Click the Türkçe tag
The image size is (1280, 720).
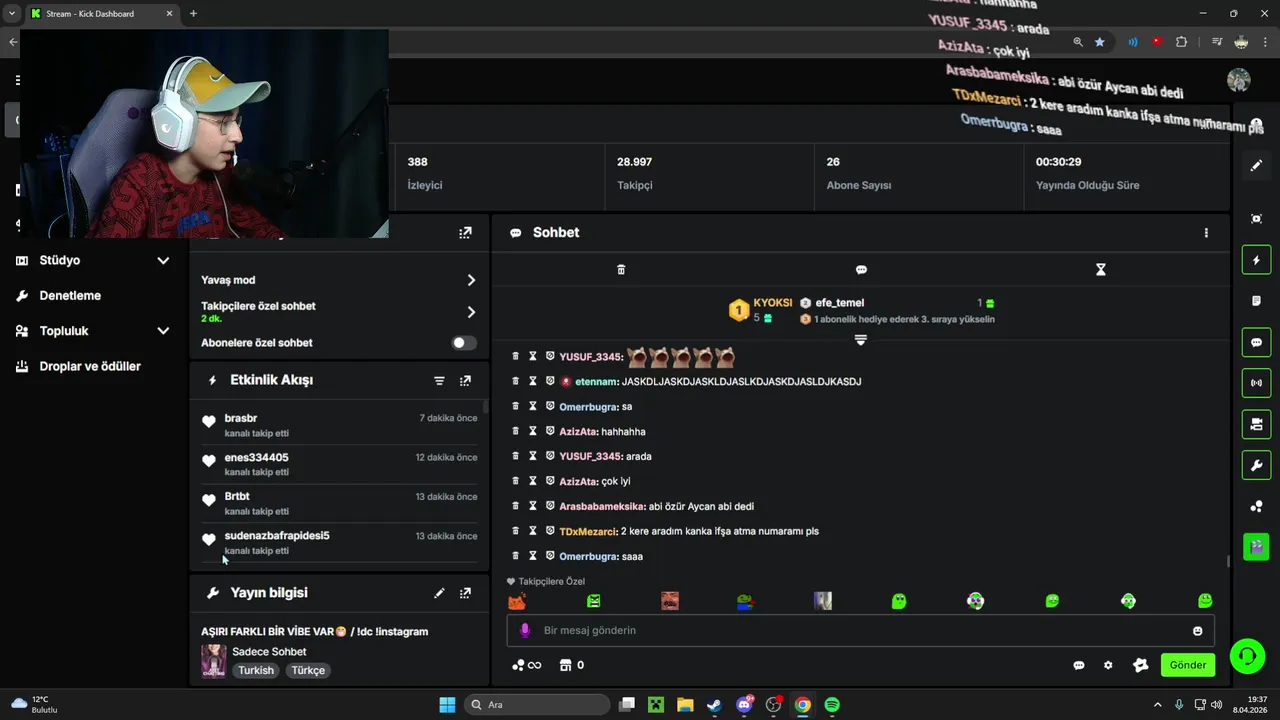click(x=308, y=671)
